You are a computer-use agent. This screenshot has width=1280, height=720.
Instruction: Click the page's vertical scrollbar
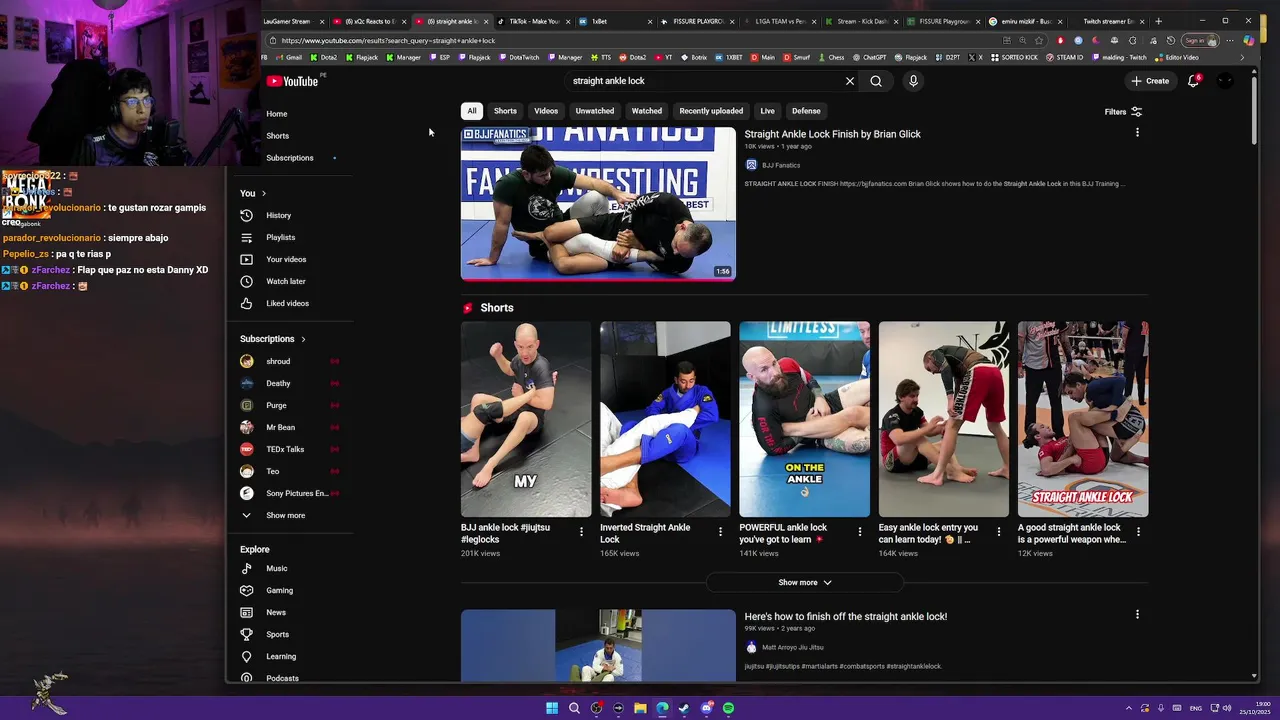pos(1254,110)
